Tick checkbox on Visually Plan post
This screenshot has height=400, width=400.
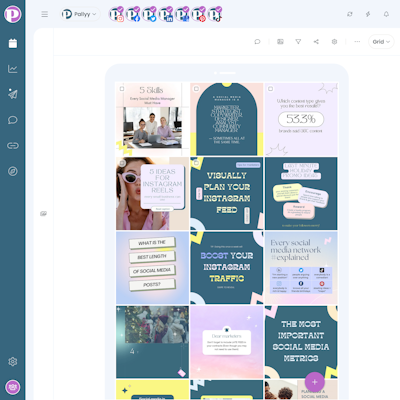196,163
